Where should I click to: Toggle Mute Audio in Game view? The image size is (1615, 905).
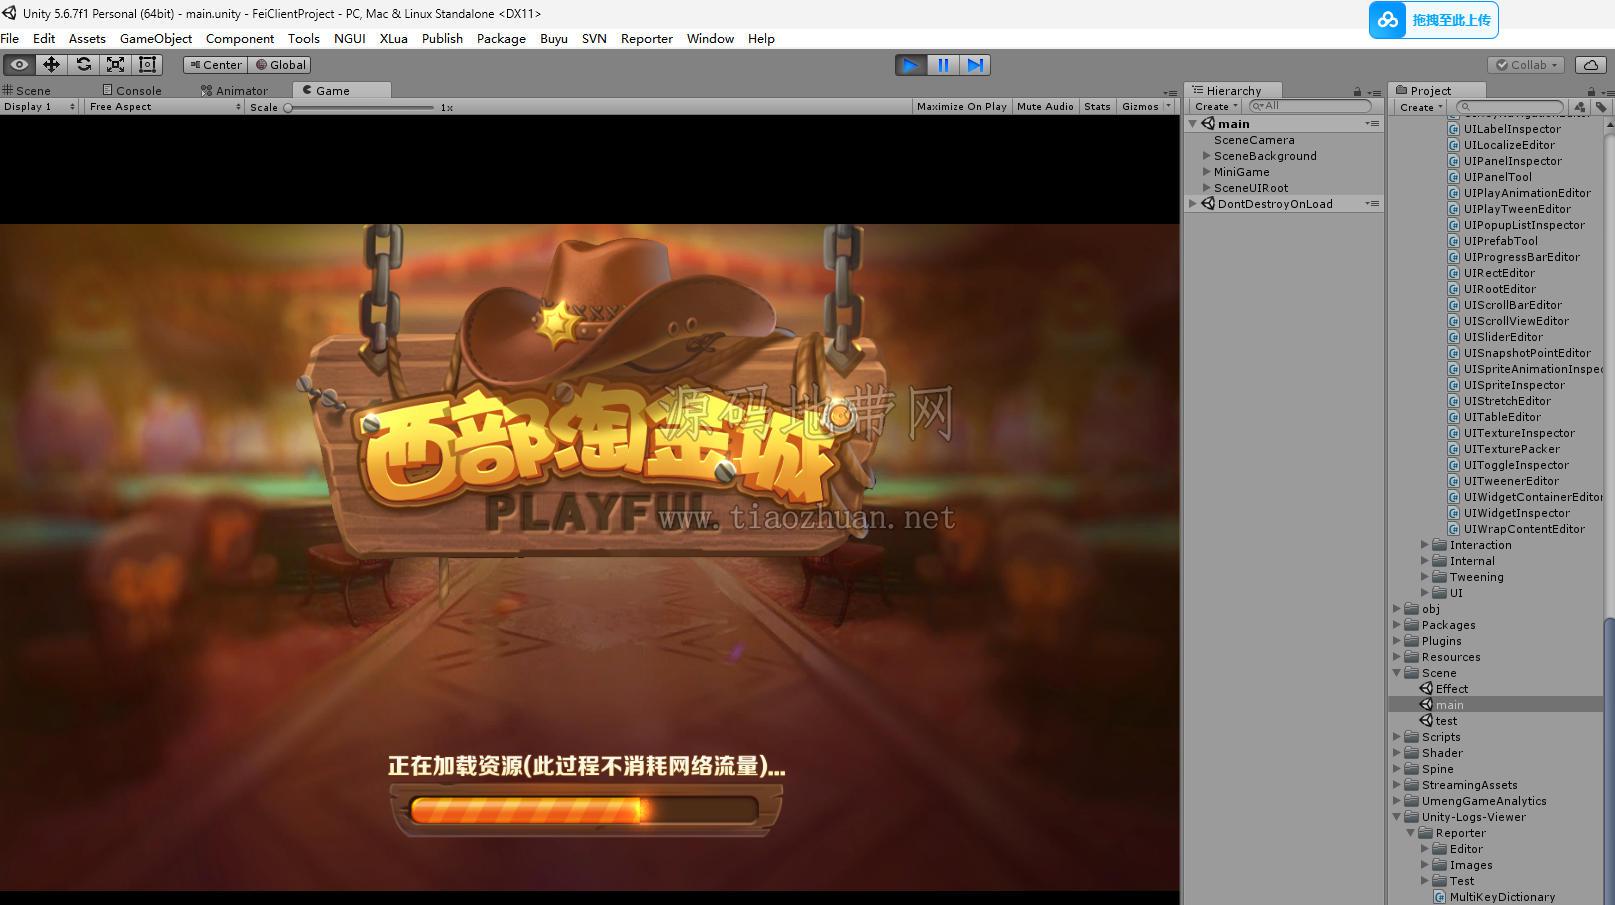1045,107
